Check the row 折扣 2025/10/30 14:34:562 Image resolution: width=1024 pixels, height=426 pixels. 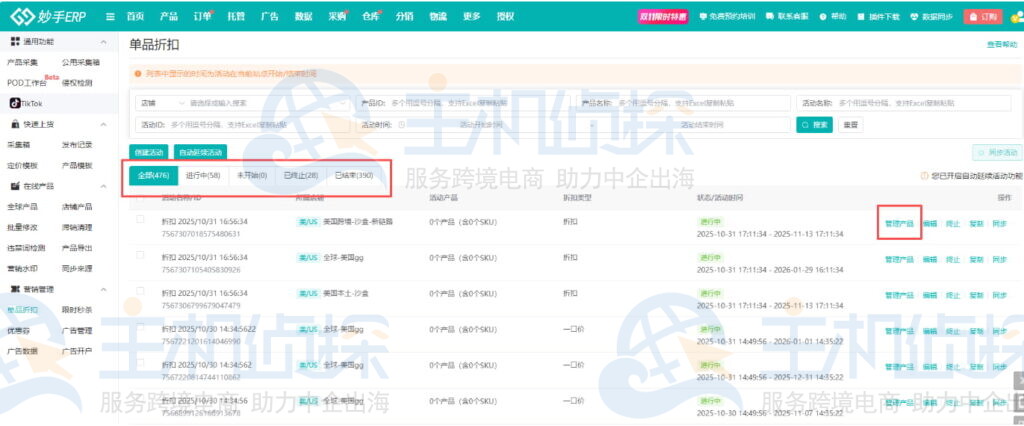pyautogui.click(x=140, y=362)
